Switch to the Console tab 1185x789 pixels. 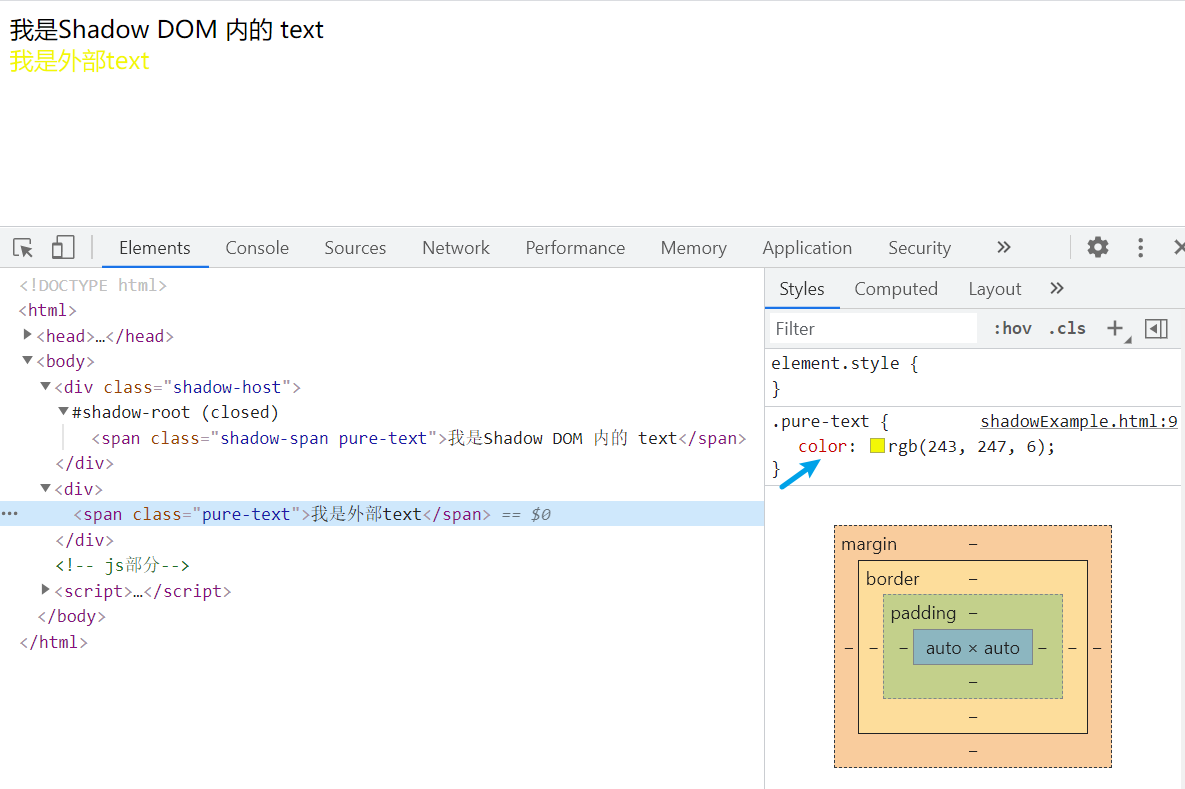(257, 248)
